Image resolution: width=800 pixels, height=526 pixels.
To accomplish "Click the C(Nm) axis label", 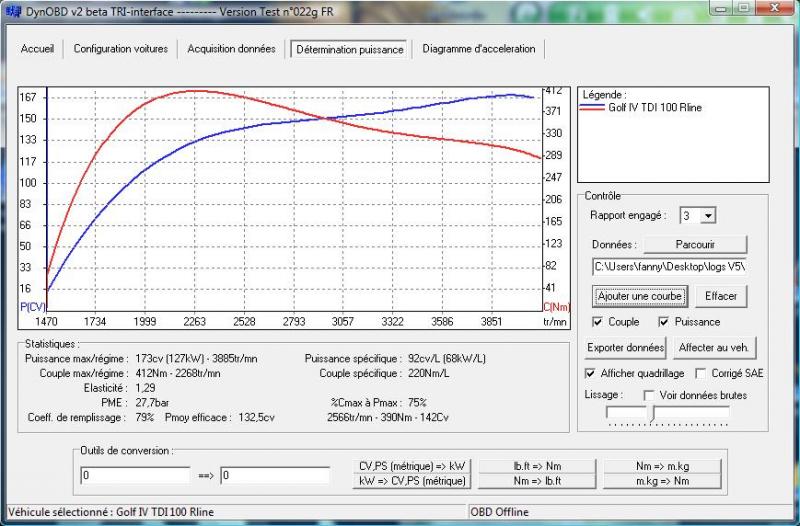I will [x=556, y=307].
